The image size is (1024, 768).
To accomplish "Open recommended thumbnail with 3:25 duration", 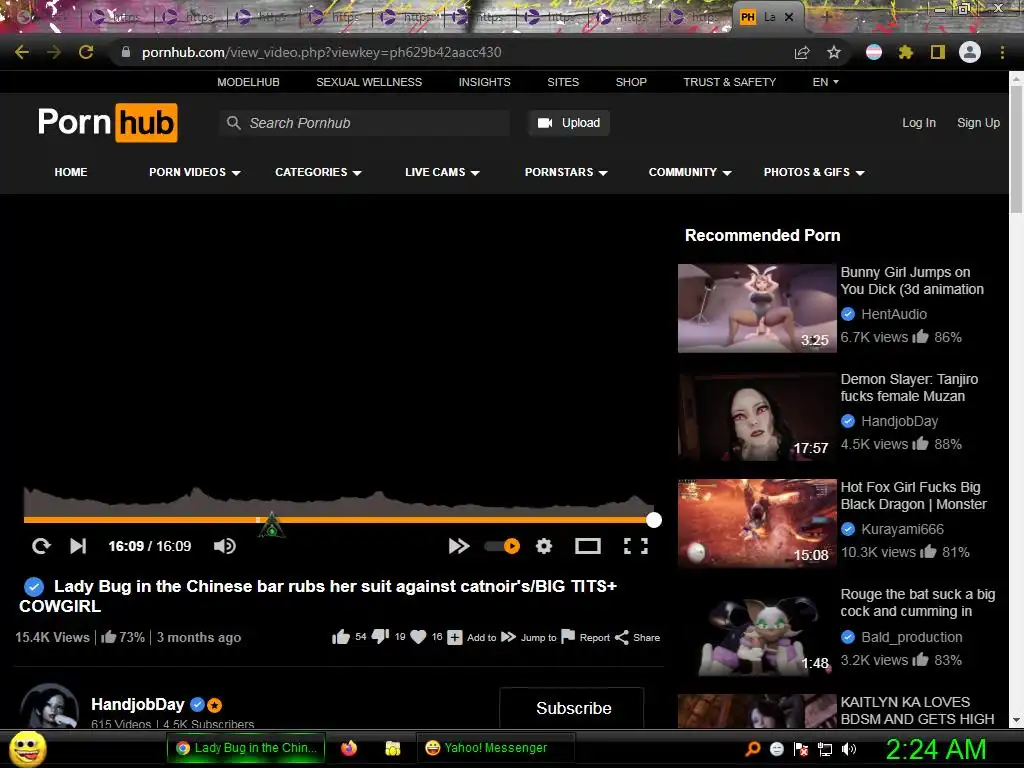I will (x=757, y=308).
